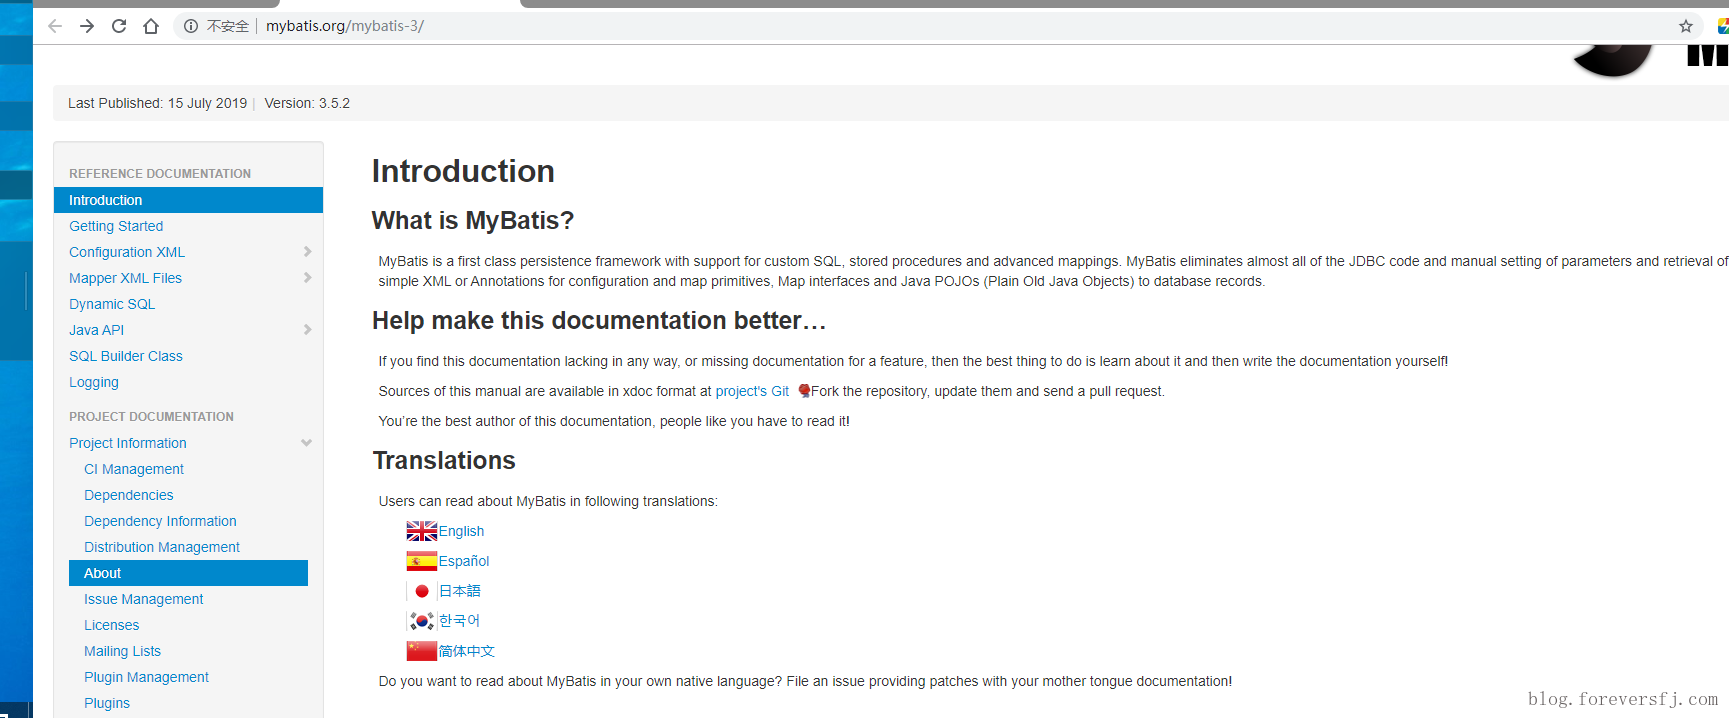Expand the Mapper XML Files submenu arrow
This screenshot has width=1729, height=718.
click(x=307, y=278)
